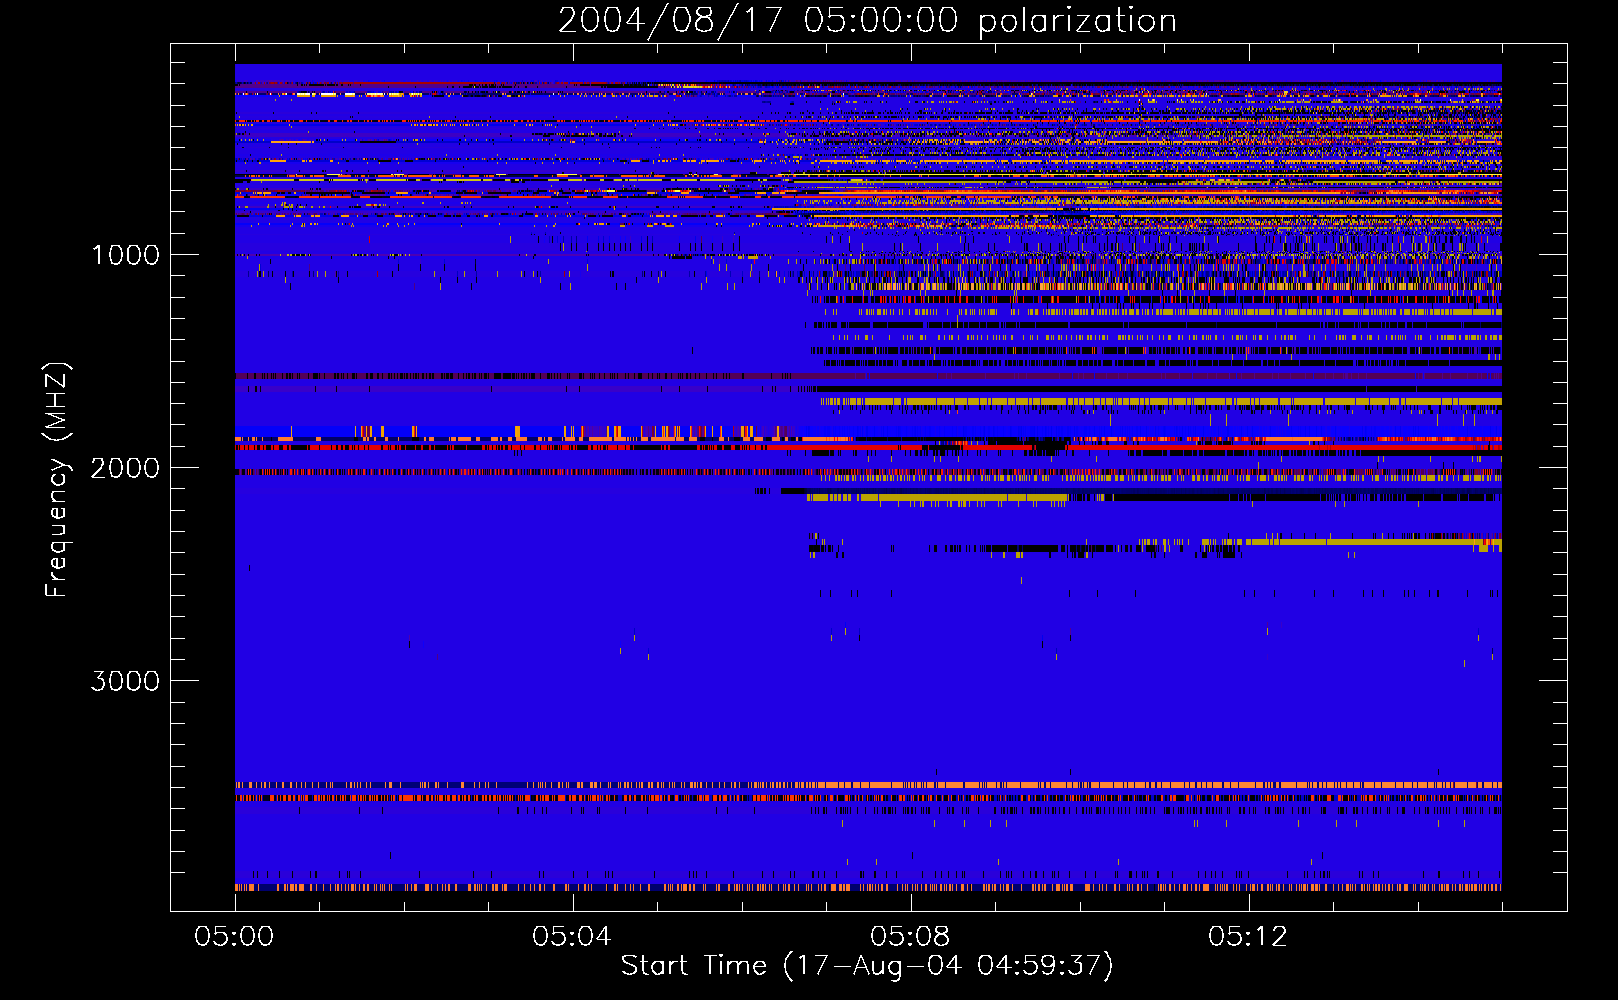This screenshot has height=1000, width=1618.
Task: Click the 05:00 time tick label
Action: pos(234,936)
